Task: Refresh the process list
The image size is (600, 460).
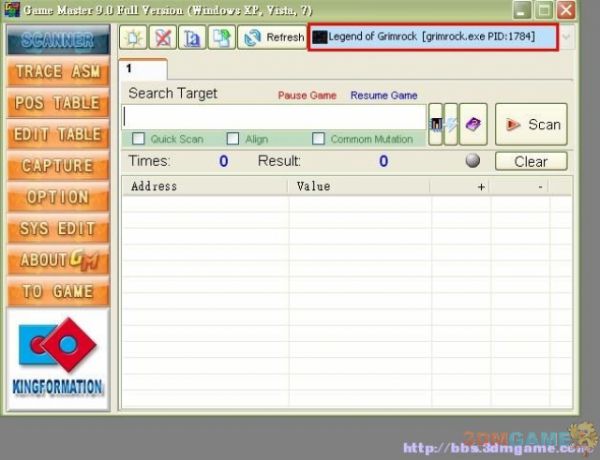Action: [274, 38]
